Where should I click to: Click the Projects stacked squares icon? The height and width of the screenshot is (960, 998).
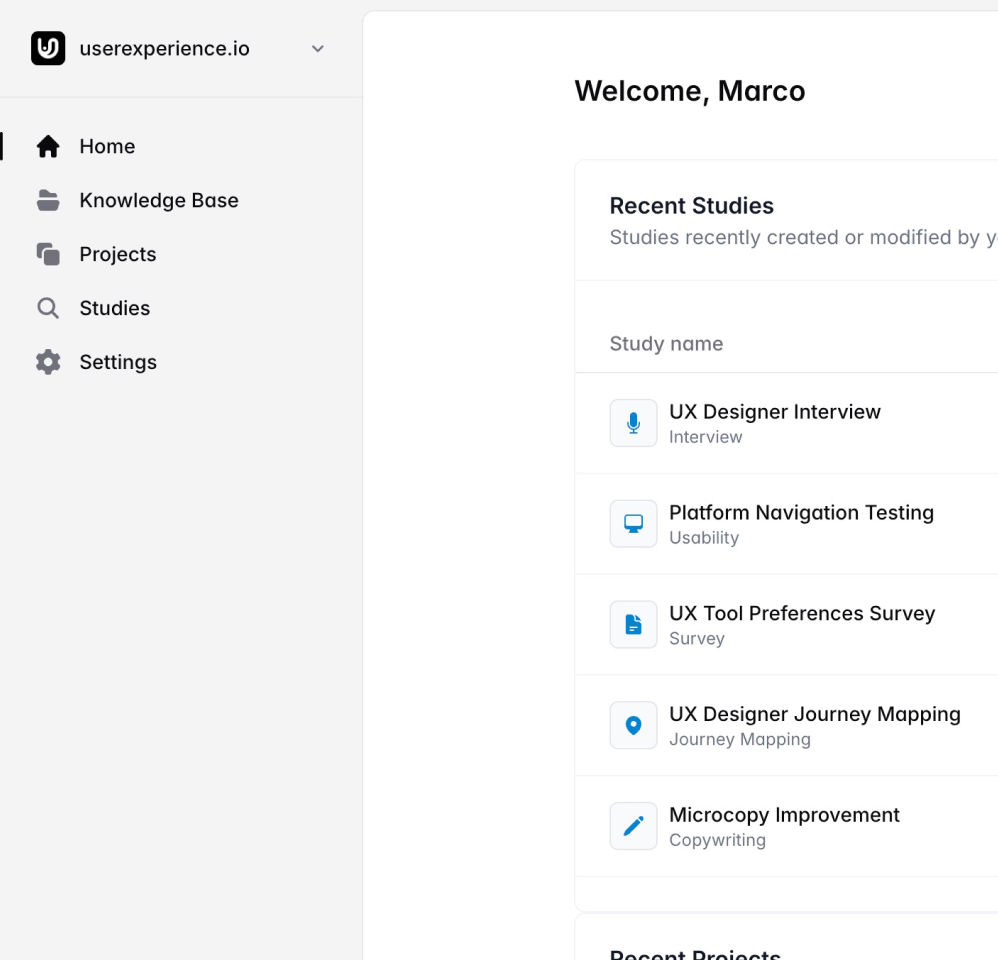click(48, 254)
